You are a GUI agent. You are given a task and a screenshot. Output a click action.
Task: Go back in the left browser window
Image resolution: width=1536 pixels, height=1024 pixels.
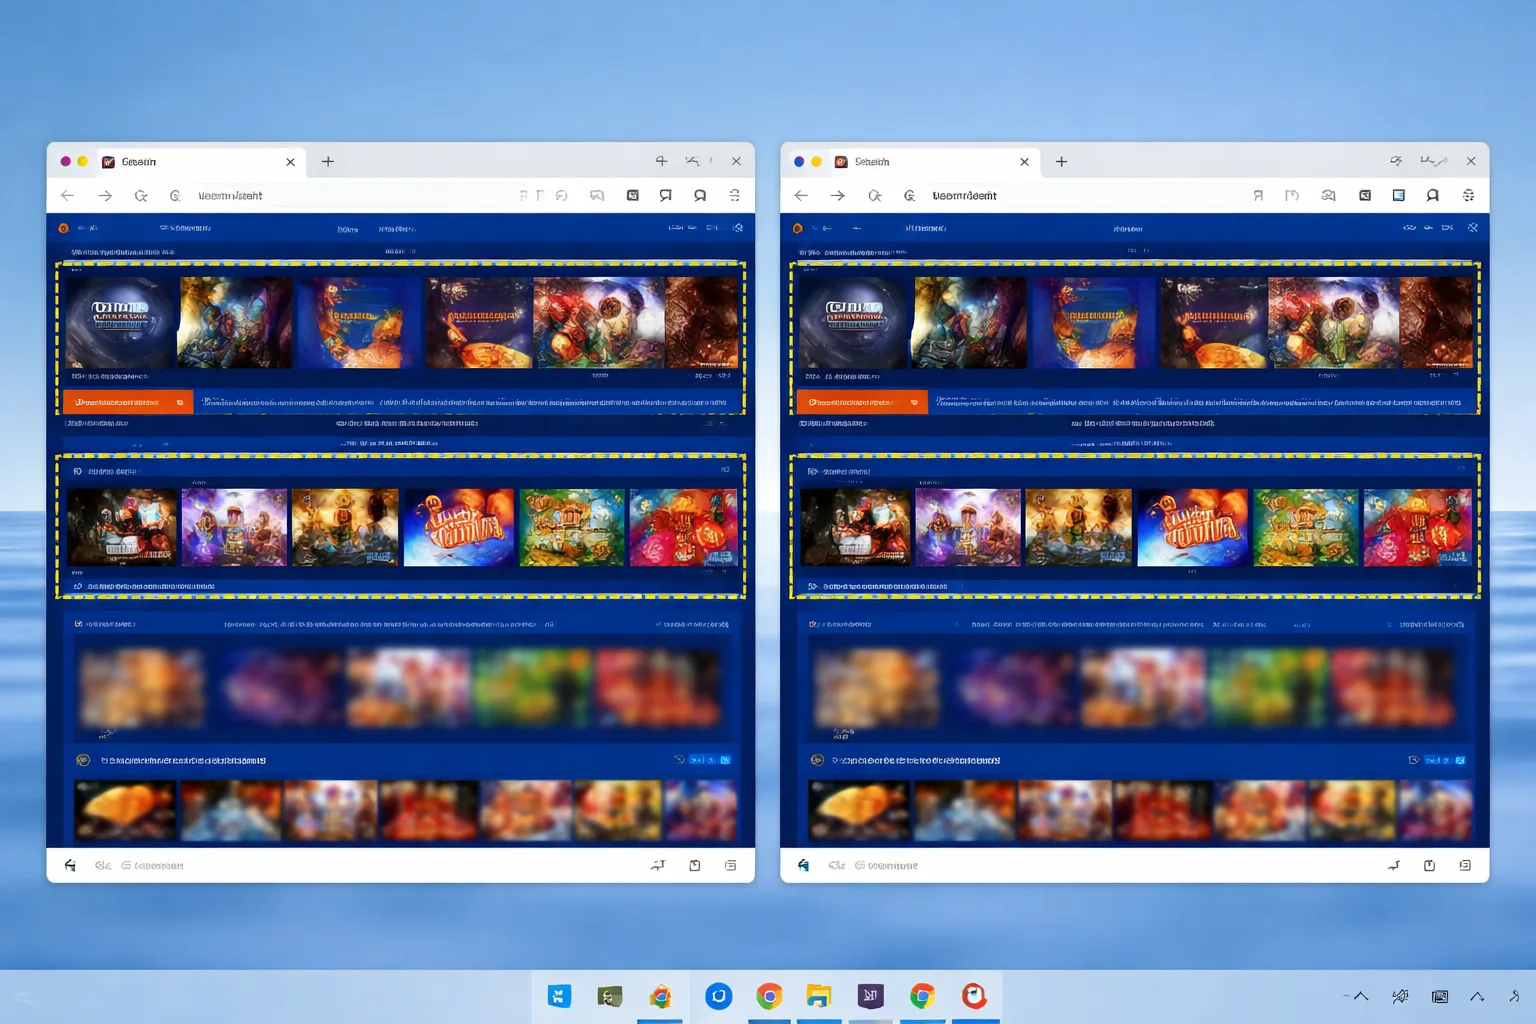[x=67, y=196]
